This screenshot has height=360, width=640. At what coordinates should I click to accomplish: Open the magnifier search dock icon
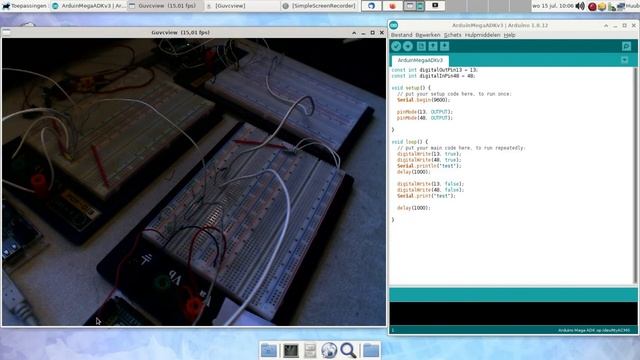click(348, 350)
